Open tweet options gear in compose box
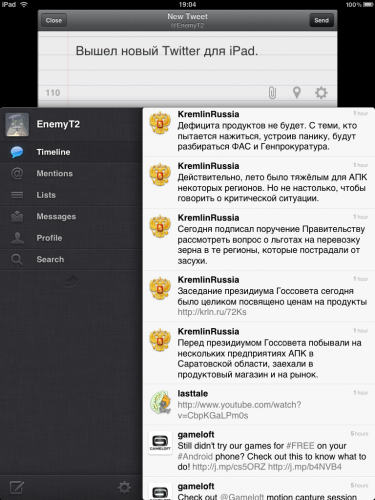The width and height of the screenshot is (375, 500). tap(321, 93)
